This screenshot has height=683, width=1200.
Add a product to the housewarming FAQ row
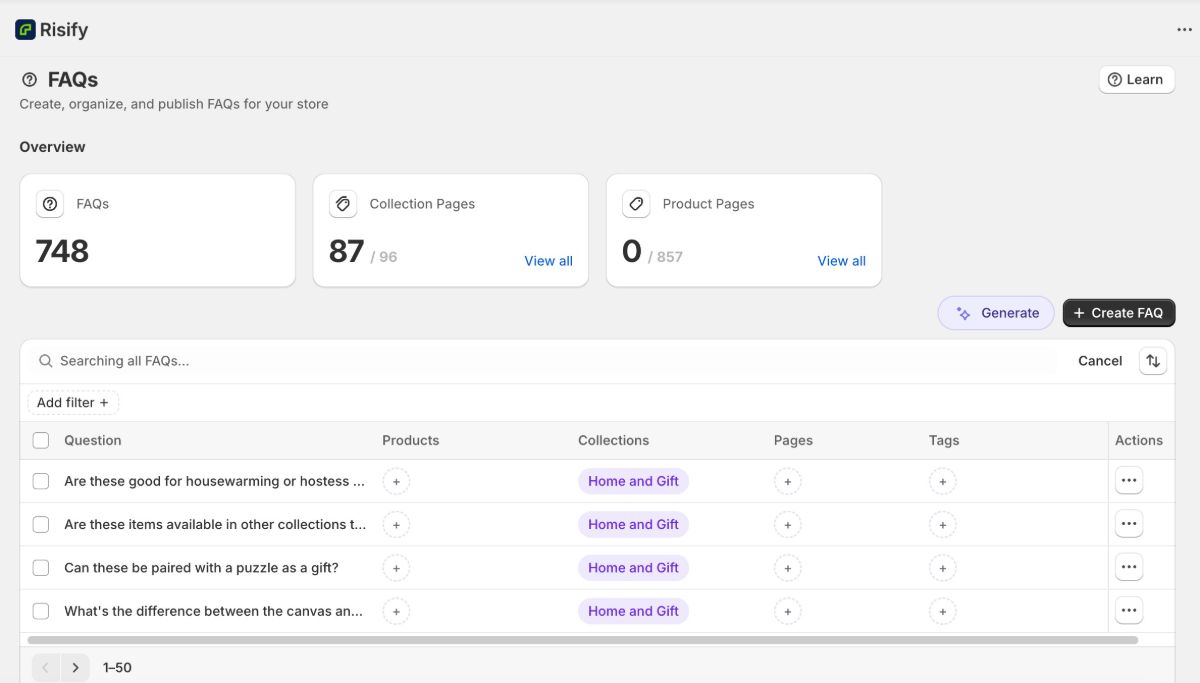tap(396, 482)
